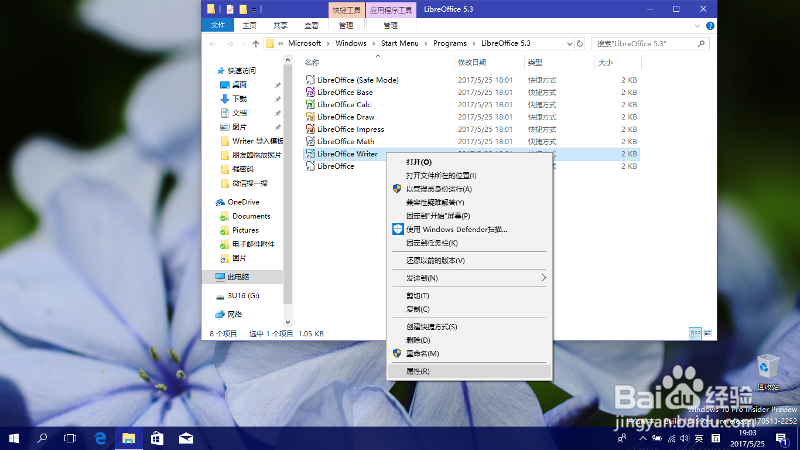This screenshot has height=450, width=800.
Task: Click the search magnifier in search box
Action: 701,44
